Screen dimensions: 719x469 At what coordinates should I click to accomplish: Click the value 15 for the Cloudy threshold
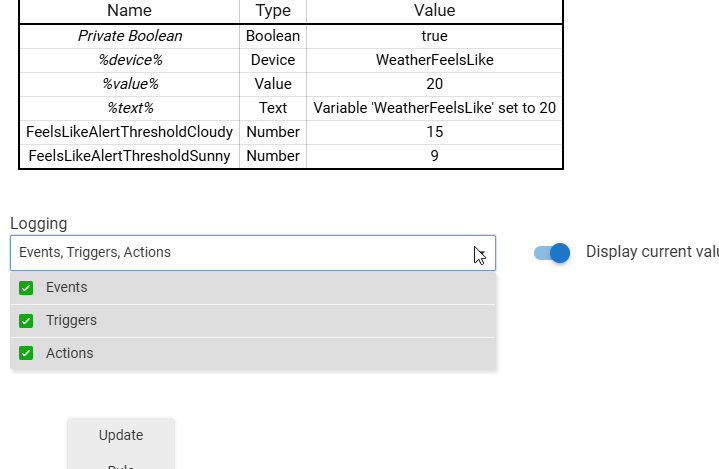434,132
